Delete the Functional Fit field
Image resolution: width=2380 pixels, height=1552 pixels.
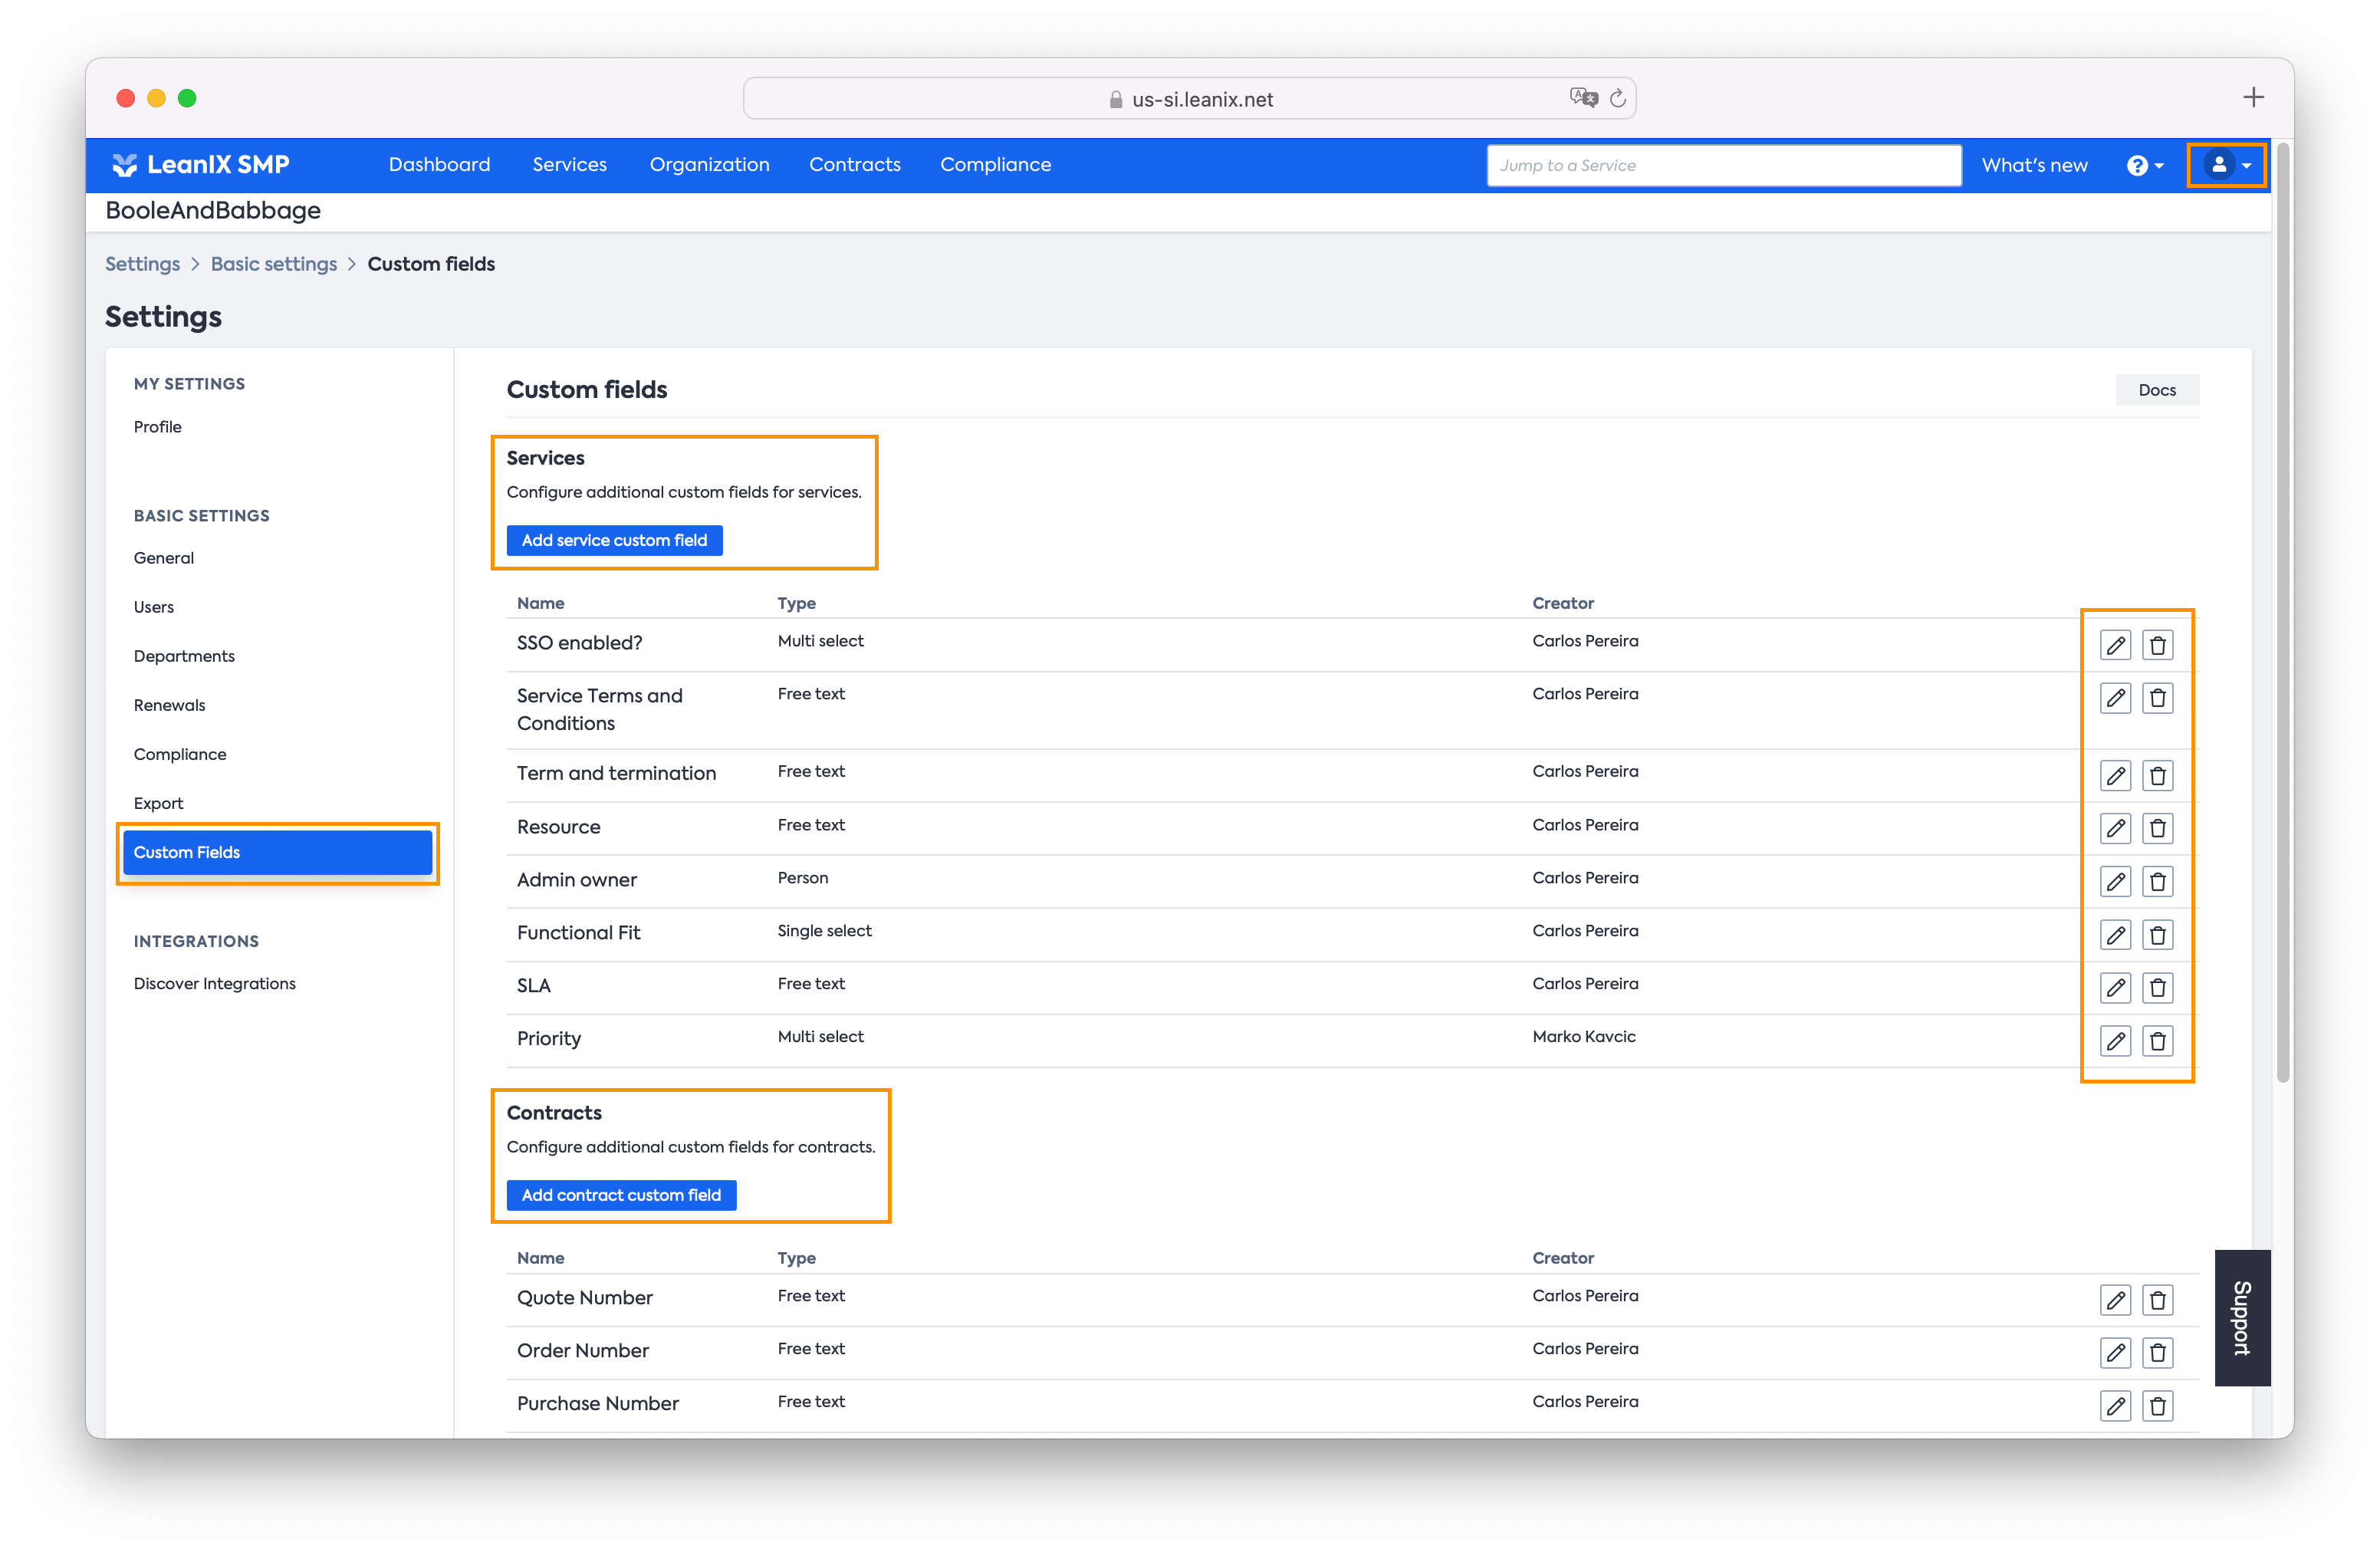coord(2157,935)
